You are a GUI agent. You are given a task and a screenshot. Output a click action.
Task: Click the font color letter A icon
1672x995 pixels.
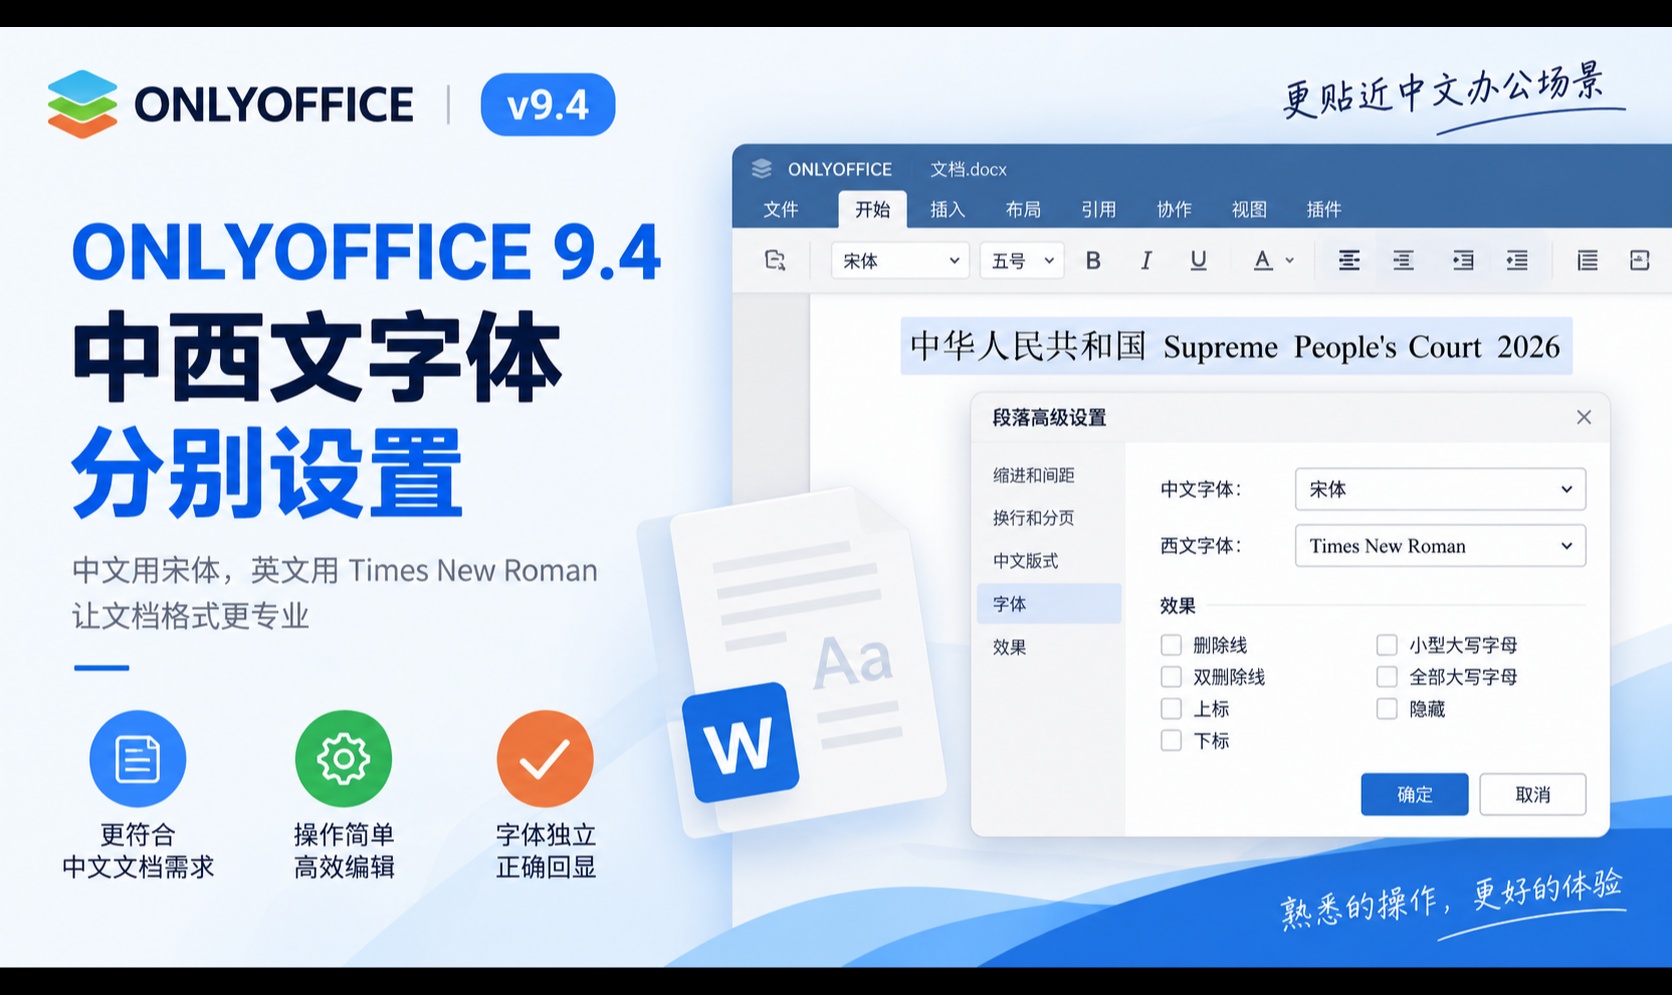tap(1263, 261)
